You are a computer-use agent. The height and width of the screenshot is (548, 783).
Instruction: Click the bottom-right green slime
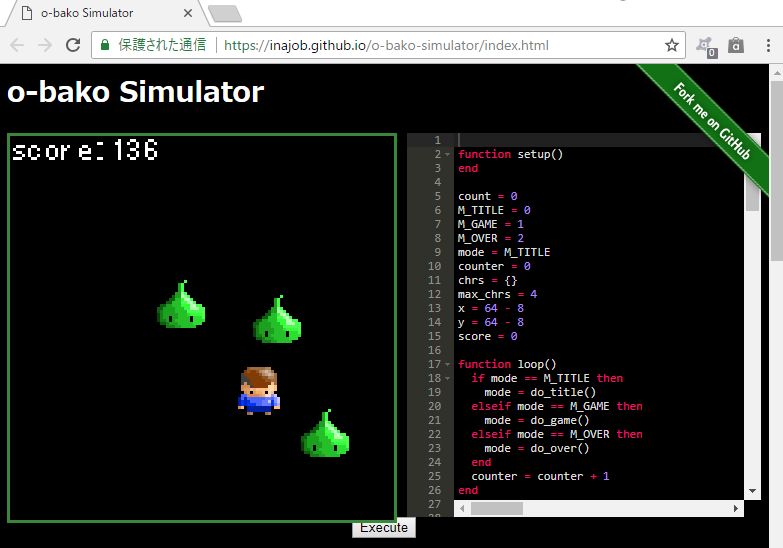click(325, 433)
